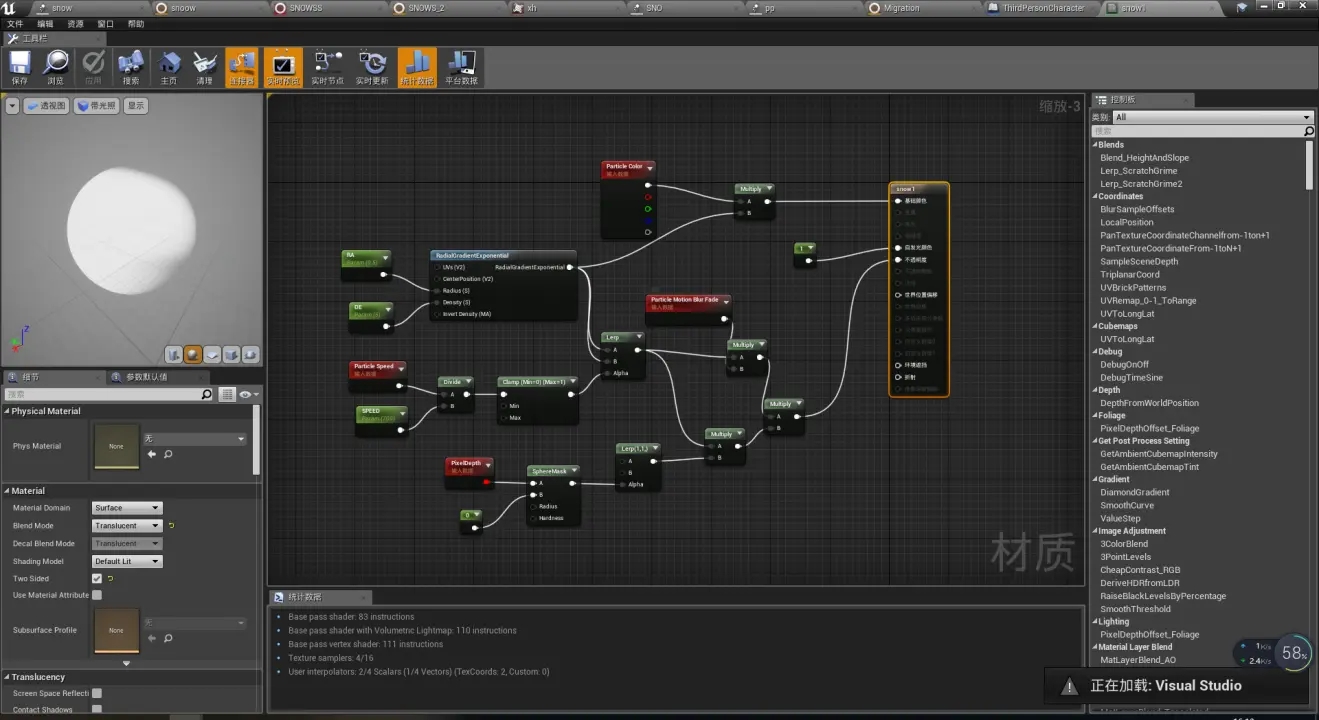This screenshot has height=720, width=1319.
Task: Toggle 统计数据 (Stats) toolbar button
Action: (417, 66)
